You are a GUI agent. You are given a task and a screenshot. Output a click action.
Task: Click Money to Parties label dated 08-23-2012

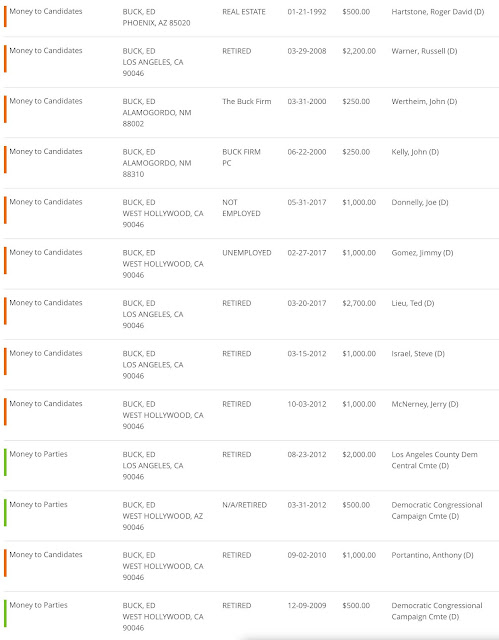[38, 454]
